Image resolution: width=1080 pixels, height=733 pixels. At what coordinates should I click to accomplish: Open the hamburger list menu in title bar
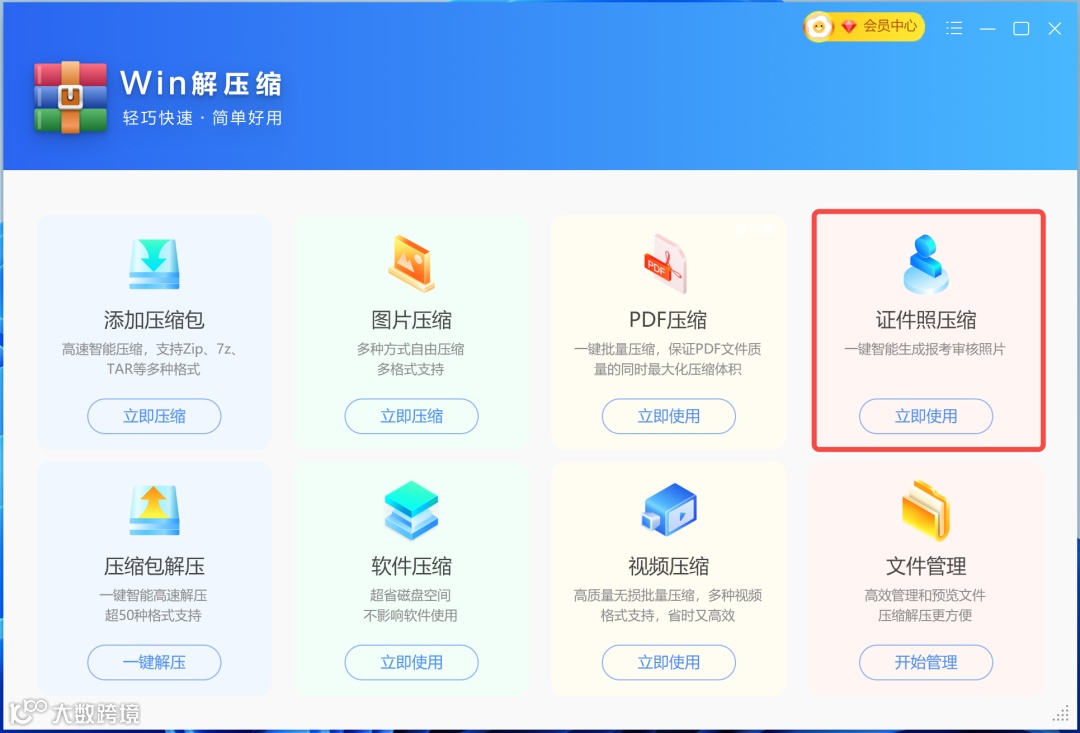[954, 28]
